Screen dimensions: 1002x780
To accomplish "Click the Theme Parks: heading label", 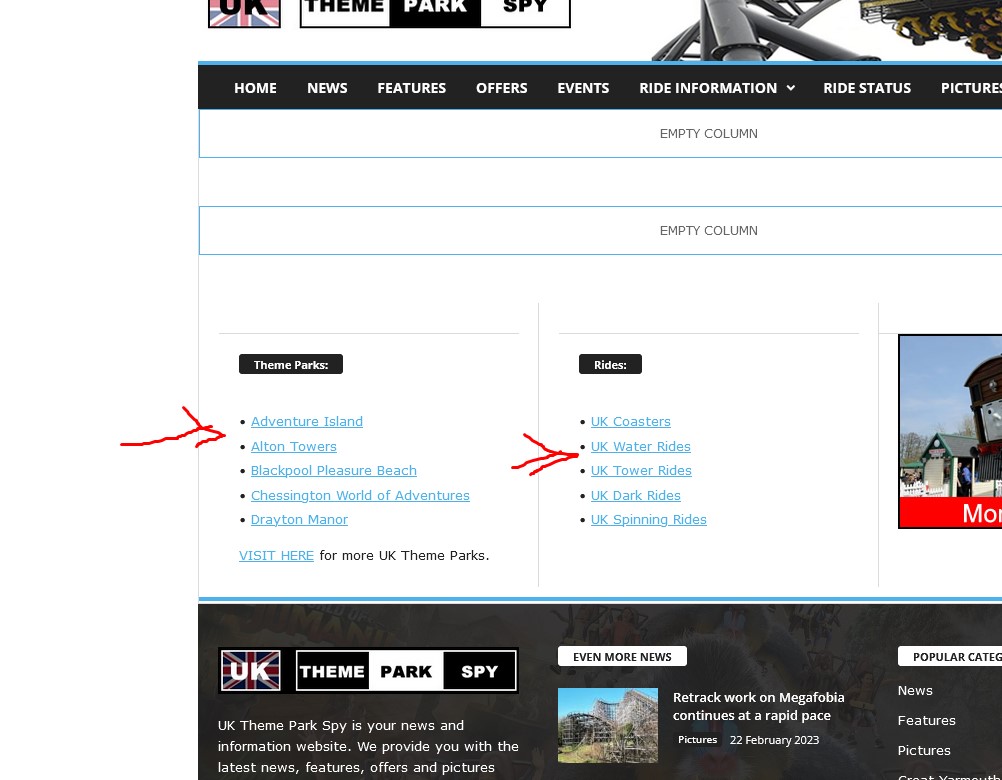I will click(x=291, y=364).
